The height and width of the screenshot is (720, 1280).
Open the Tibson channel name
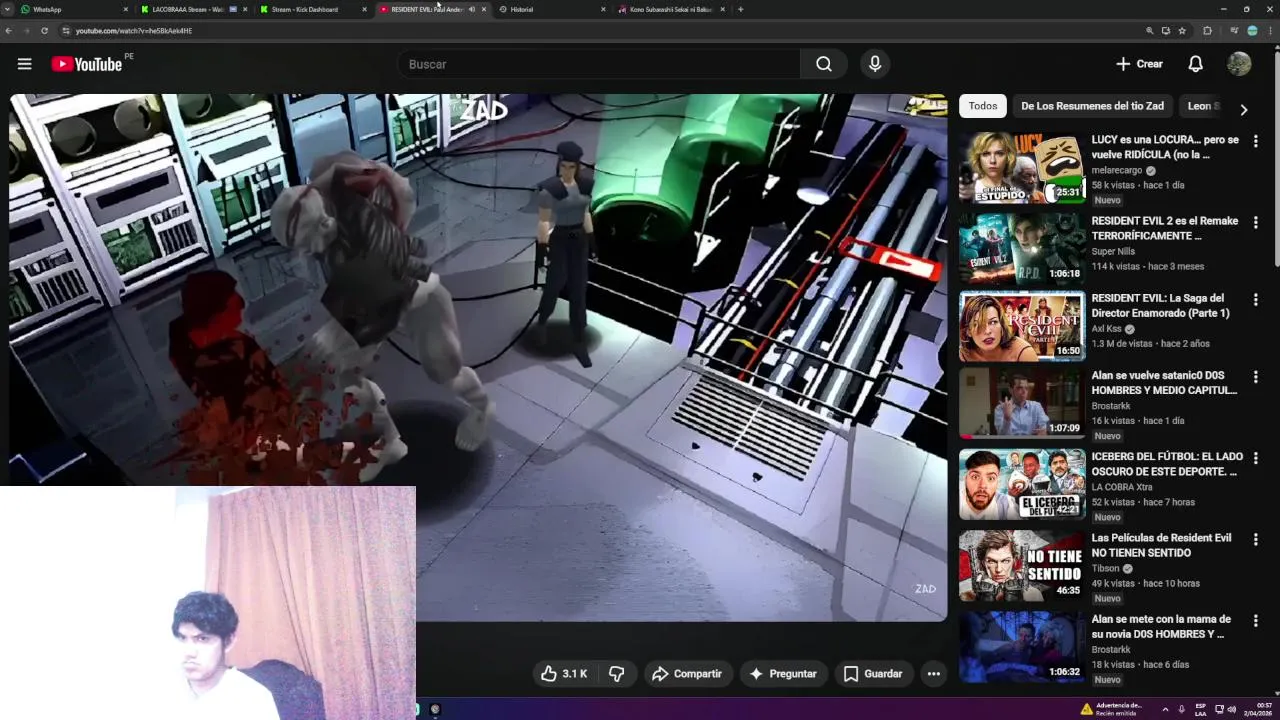1105,568
